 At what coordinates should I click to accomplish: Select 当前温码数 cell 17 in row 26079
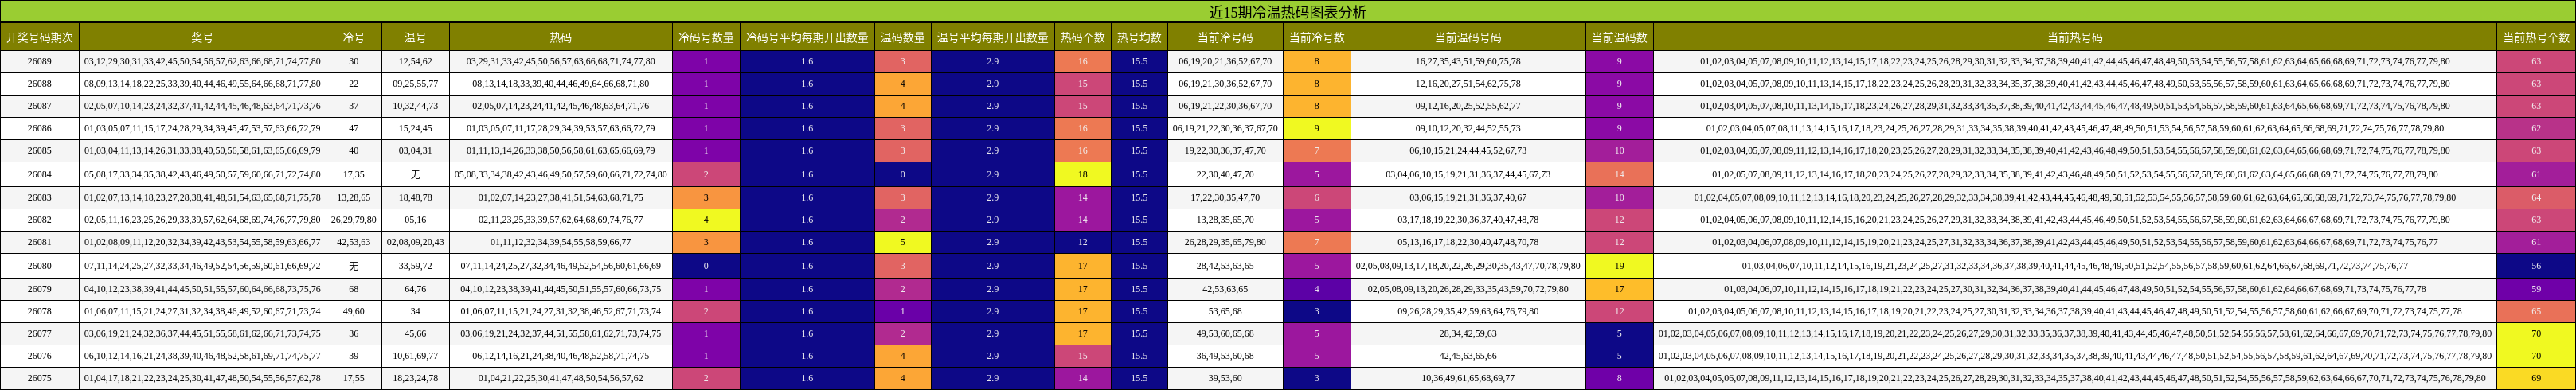pyautogui.click(x=1619, y=289)
